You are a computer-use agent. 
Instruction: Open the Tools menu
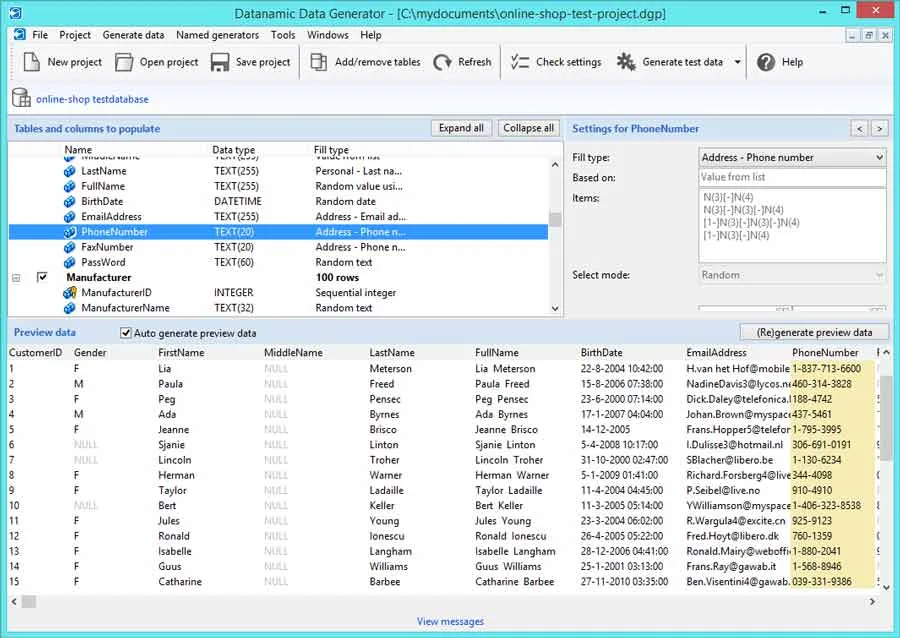[283, 35]
